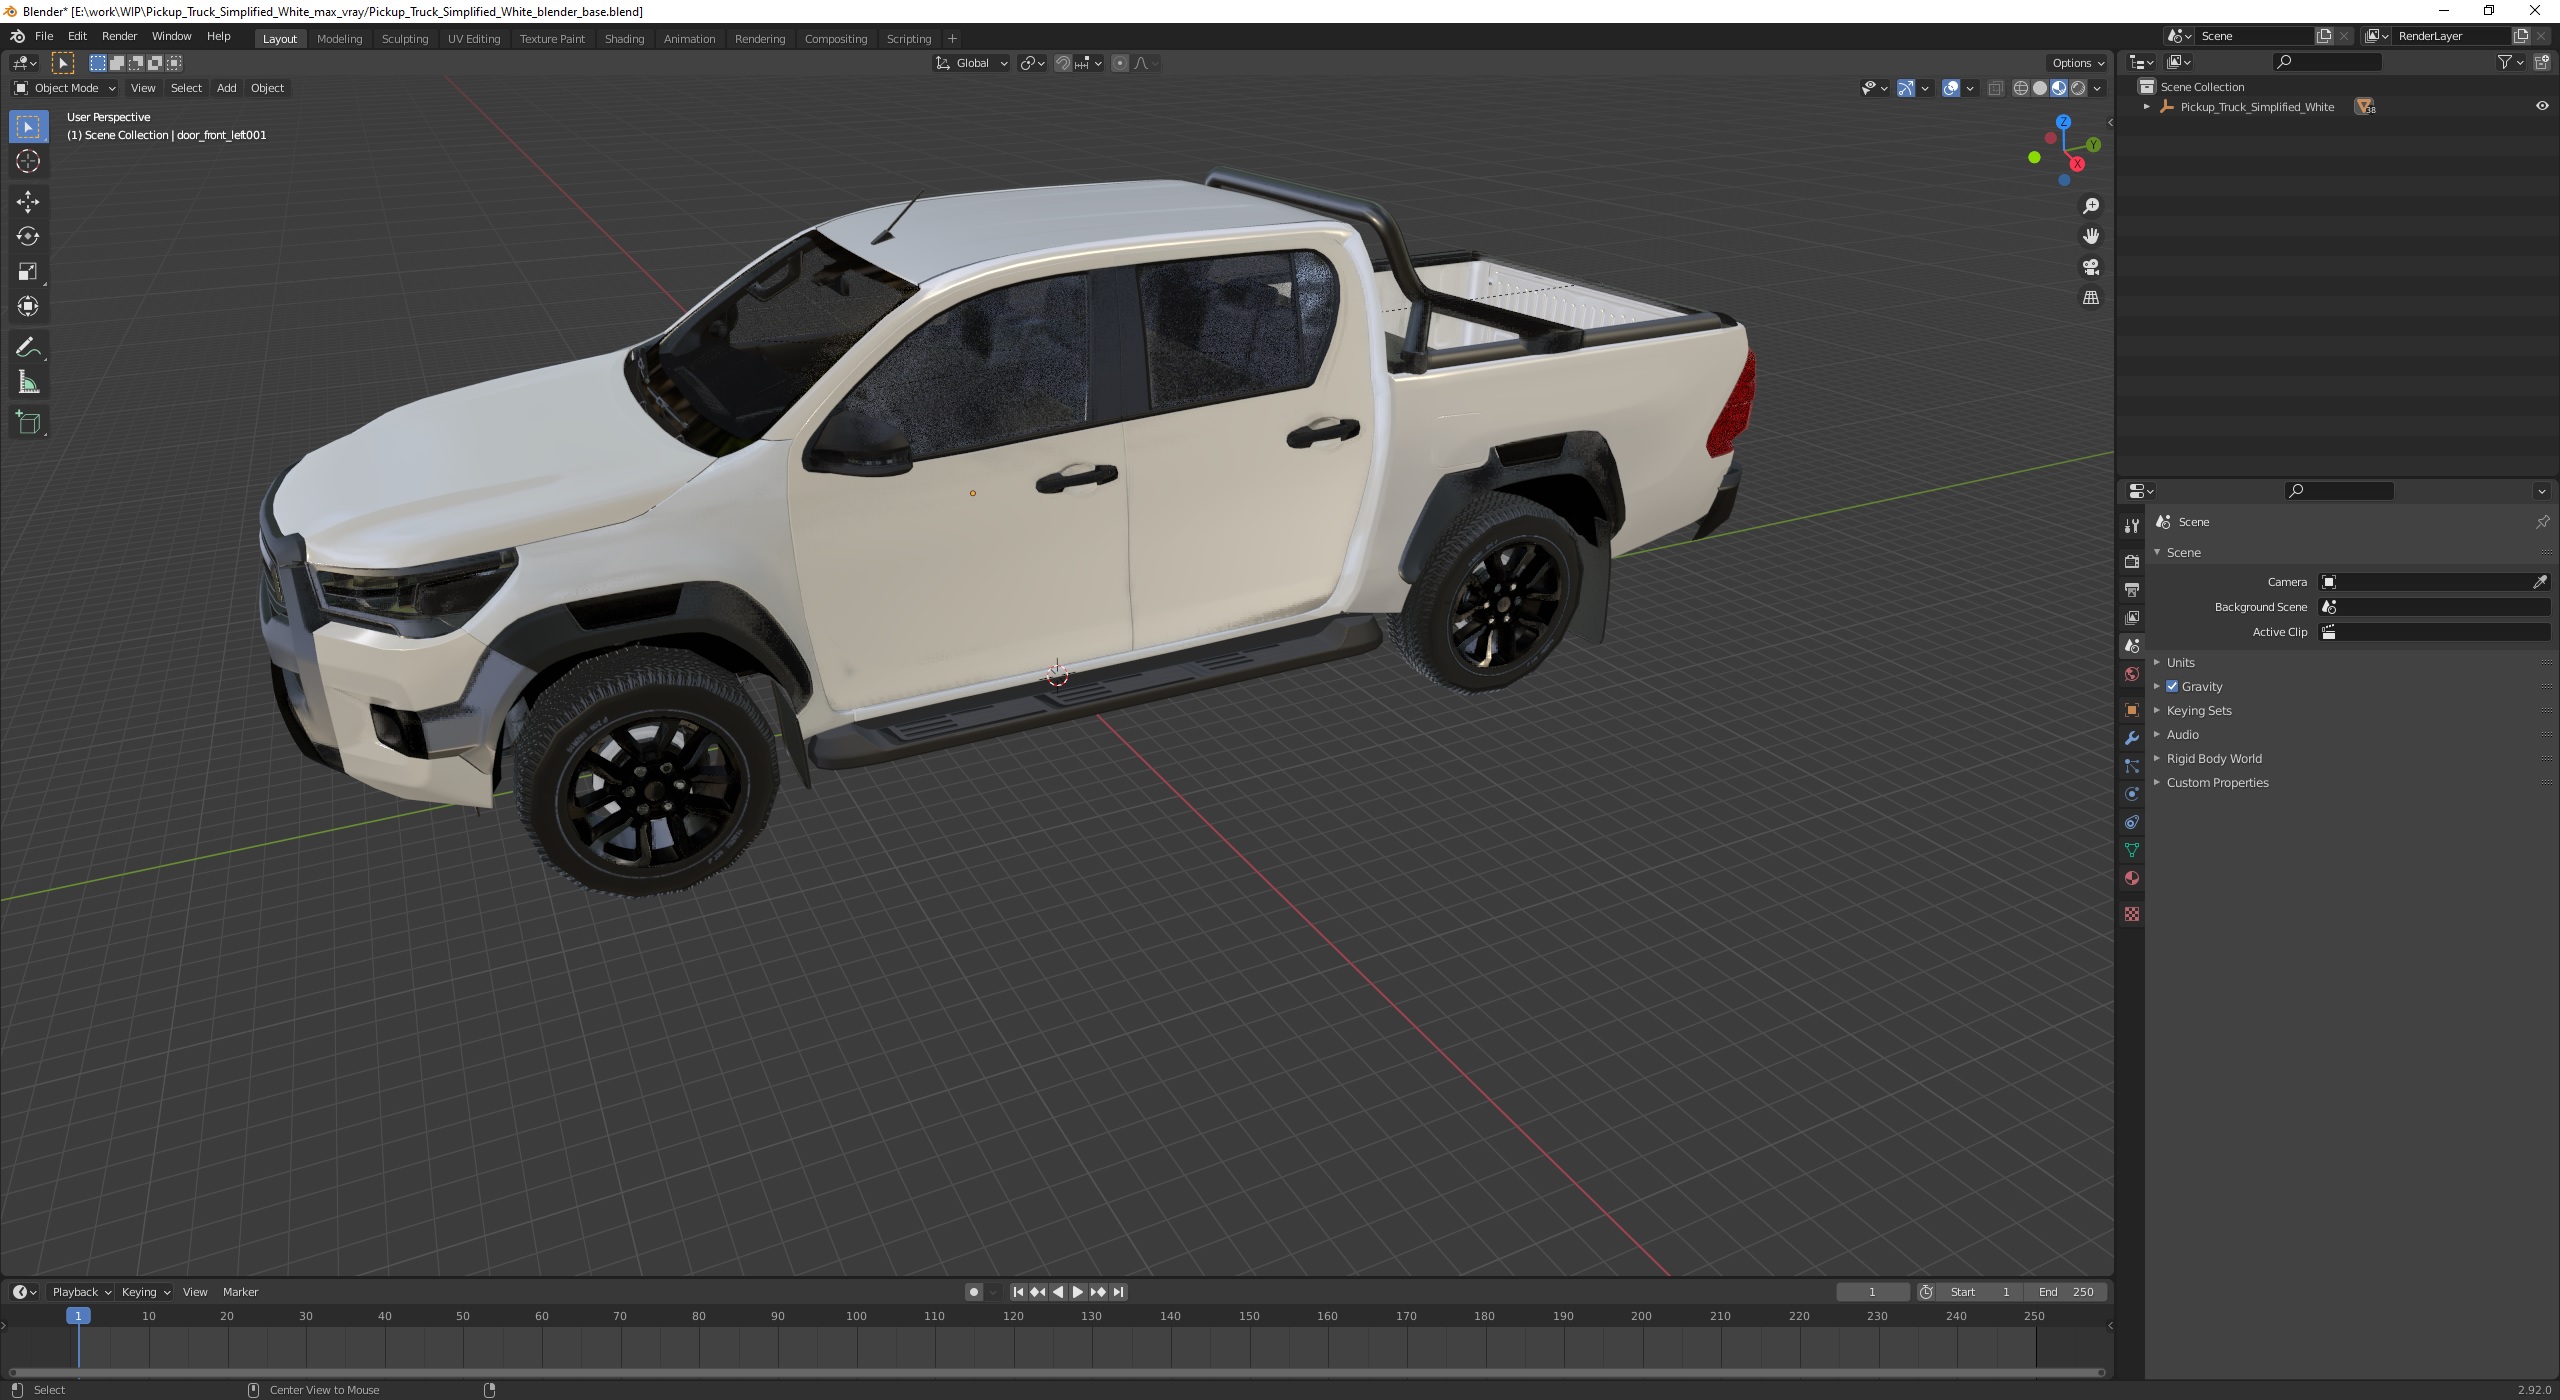Expand Pickup_Truck_Simplified_White in outliner
Viewport: 2560px width, 1400px height.
(2146, 106)
